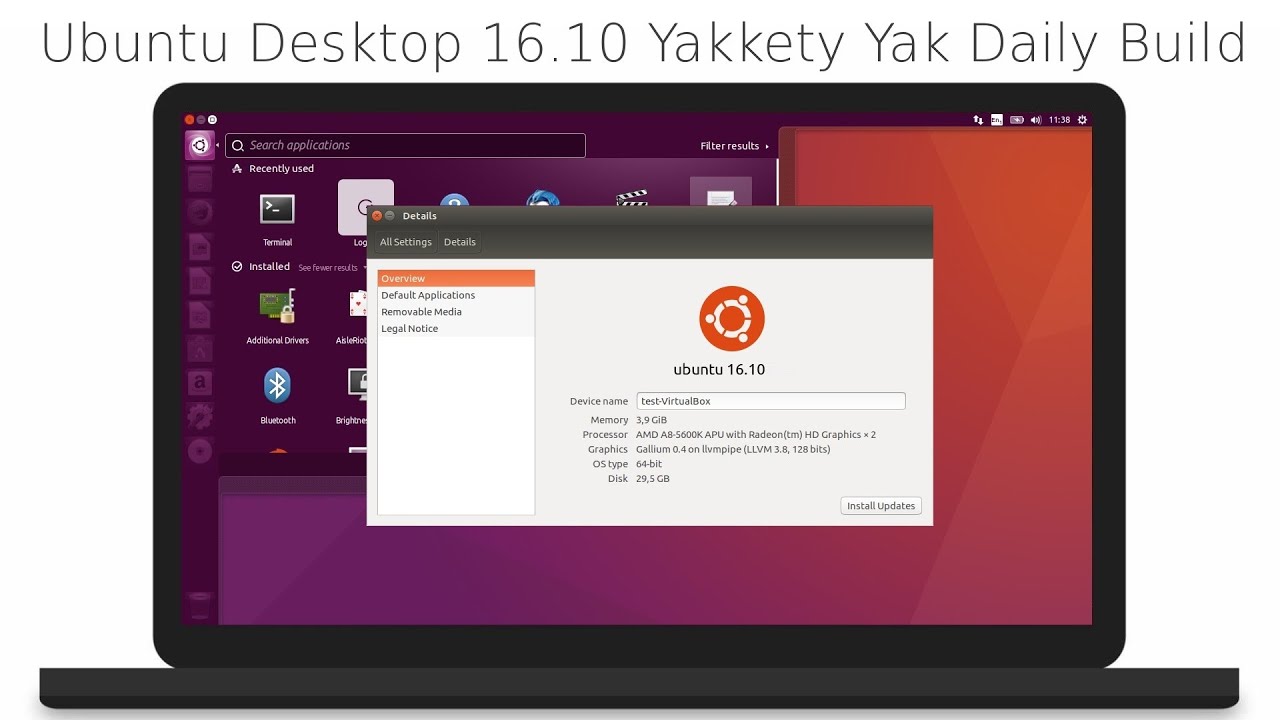Click the Recently used heading

[x=281, y=169]
